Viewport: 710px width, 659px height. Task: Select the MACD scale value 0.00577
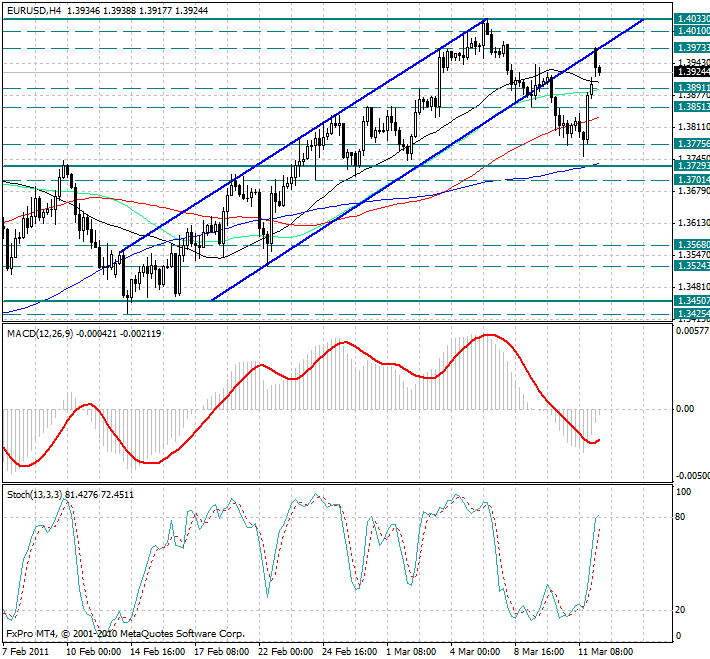click(x=692, y=331)
